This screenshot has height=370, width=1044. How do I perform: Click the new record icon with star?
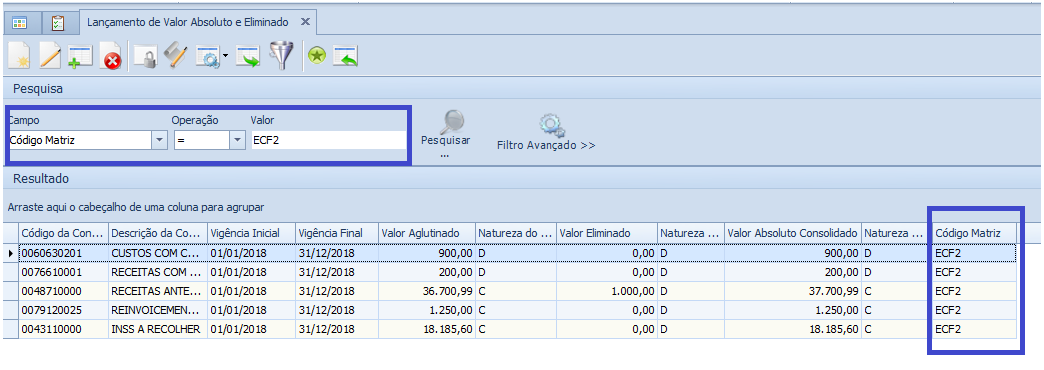19,55
